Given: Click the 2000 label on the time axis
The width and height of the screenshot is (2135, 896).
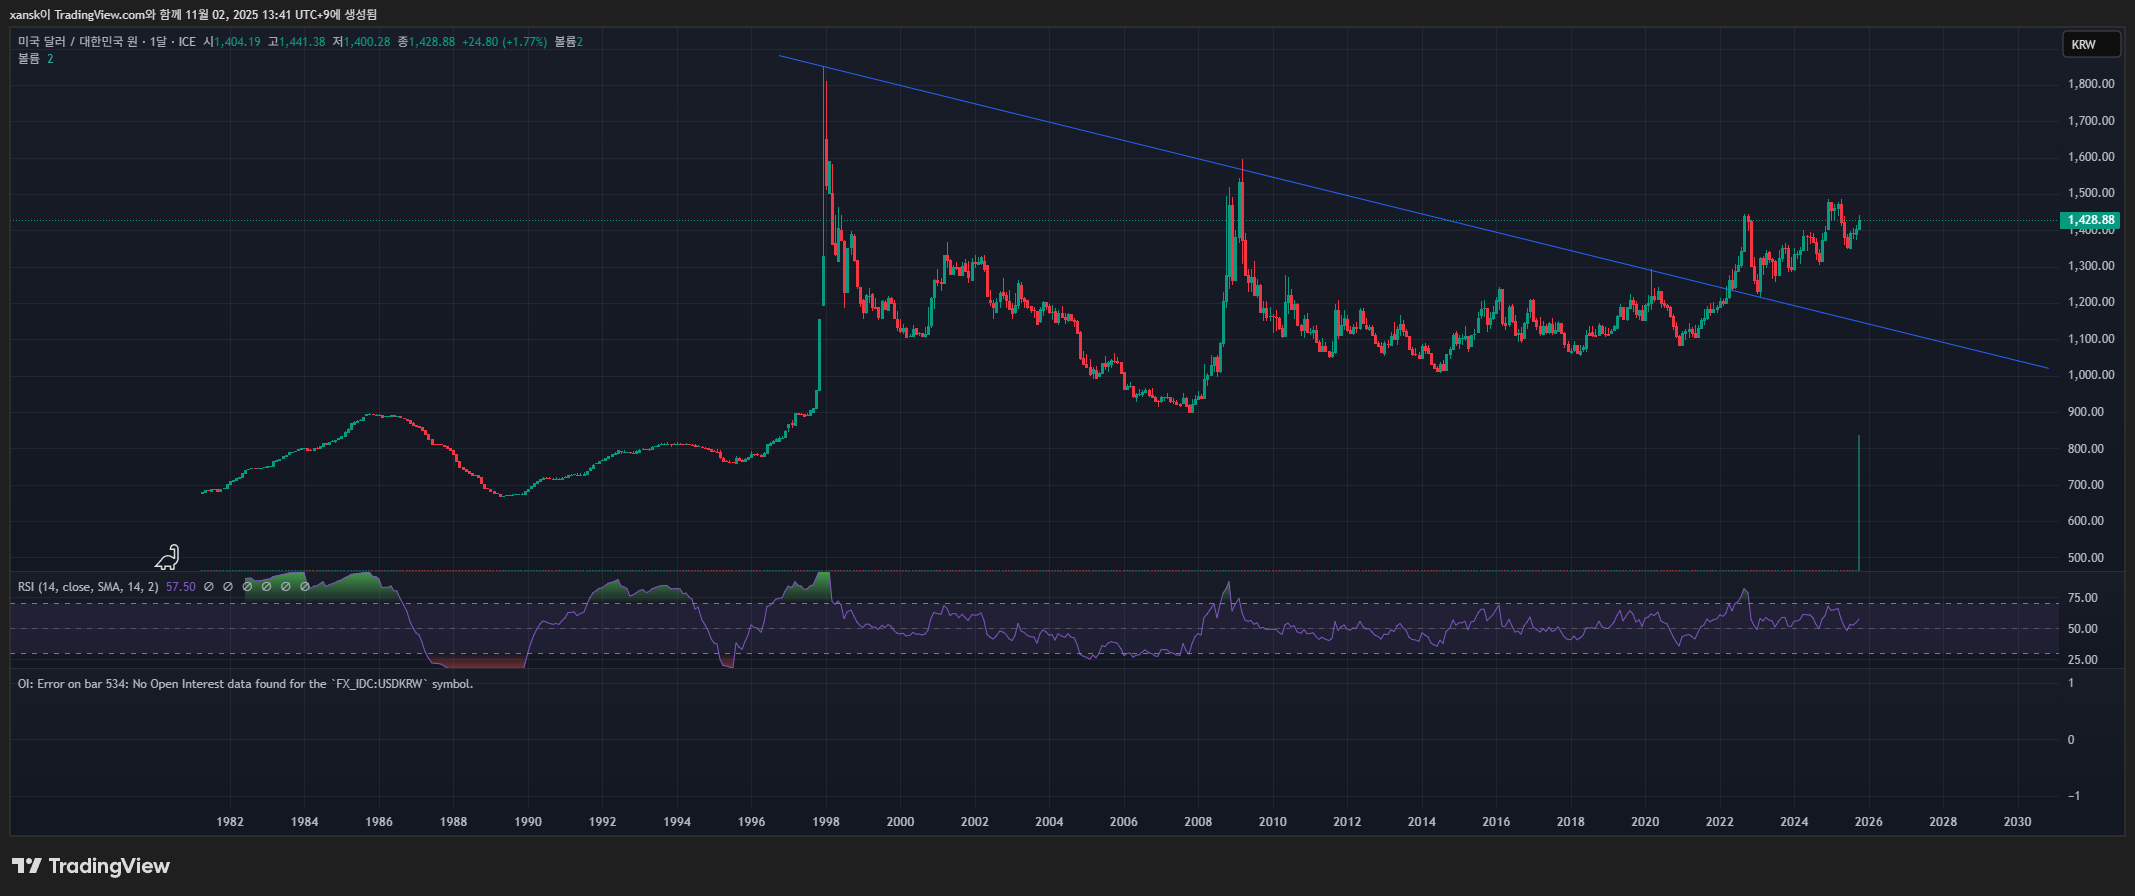Looking at the screenshot, I should click(900, 822).
